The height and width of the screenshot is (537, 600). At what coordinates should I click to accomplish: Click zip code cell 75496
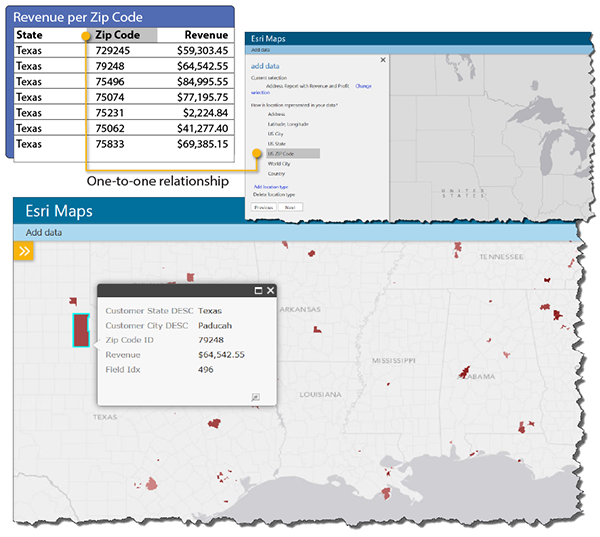110,82
